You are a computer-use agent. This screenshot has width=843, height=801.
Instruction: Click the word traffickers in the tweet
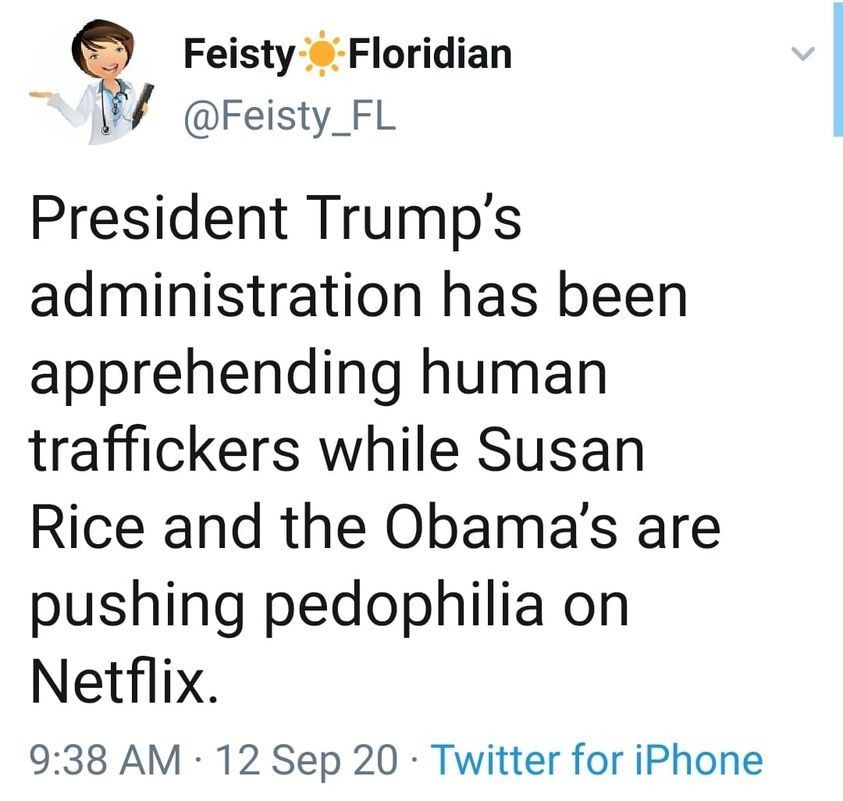165,450
